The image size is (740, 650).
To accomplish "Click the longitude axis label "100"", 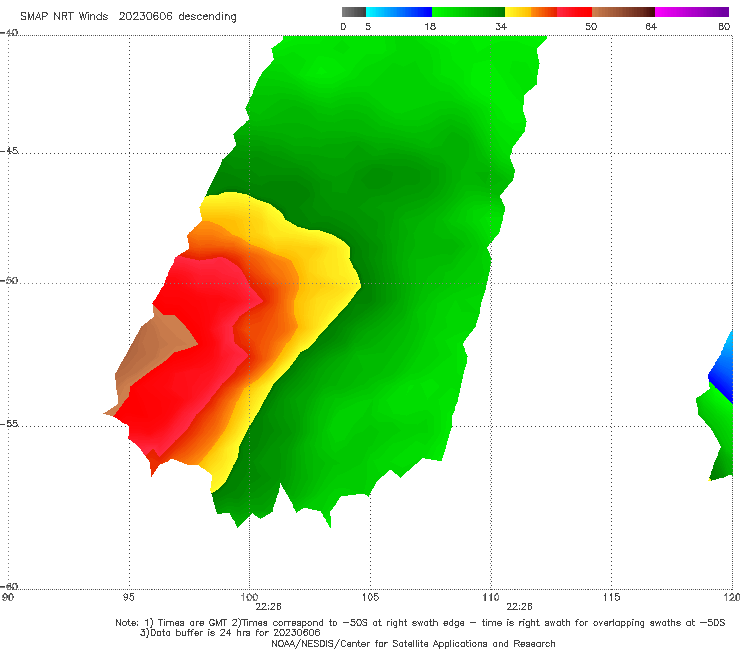I will [249, 598].
